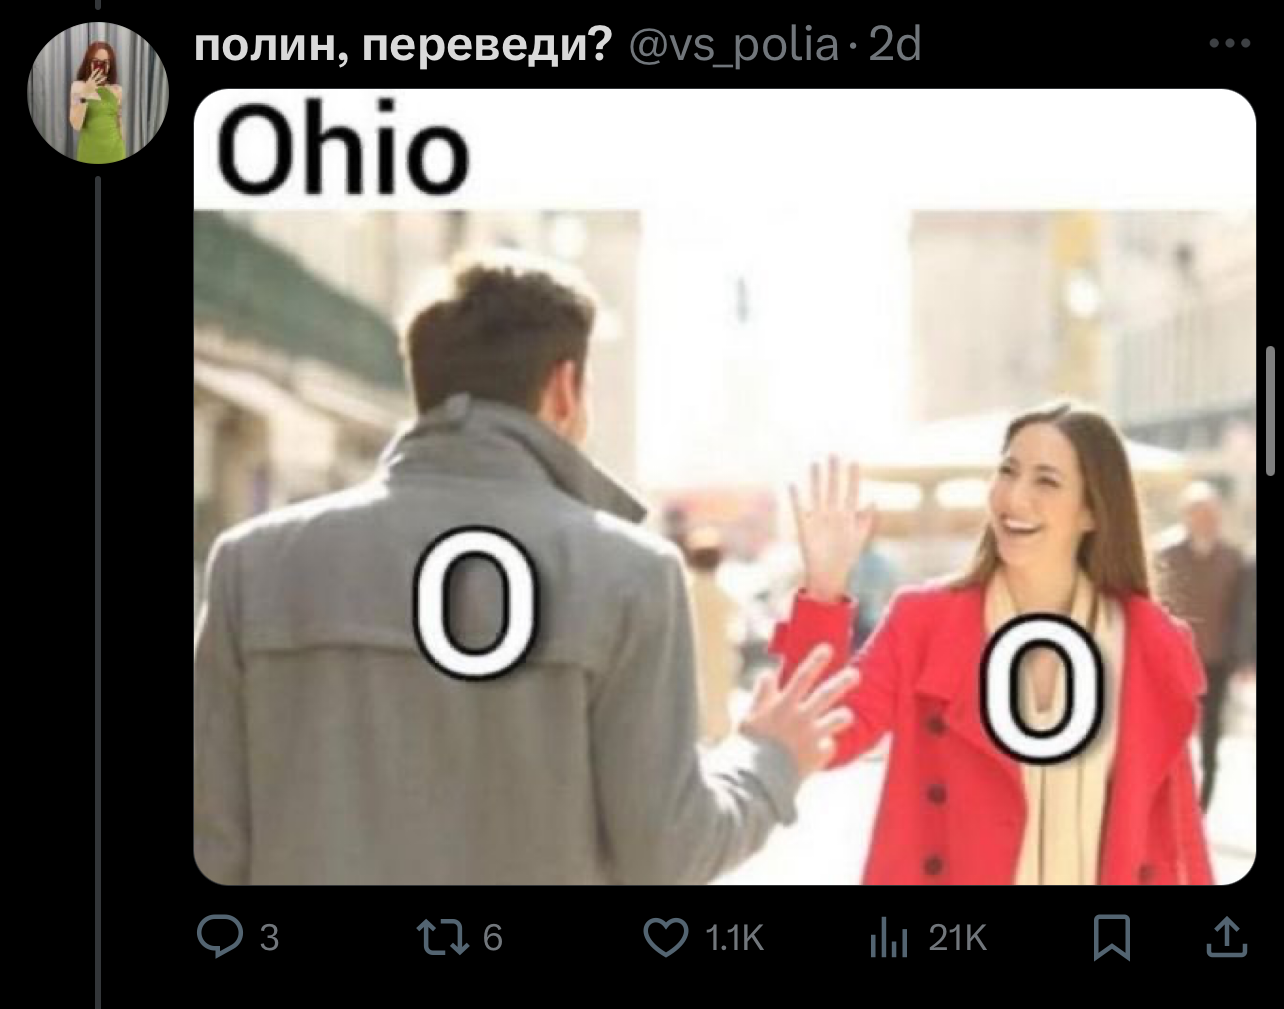The width and height of the screenshot is (1284, 1009).
Task: Like the tweet with the heart icon
Action: (665, 937)
